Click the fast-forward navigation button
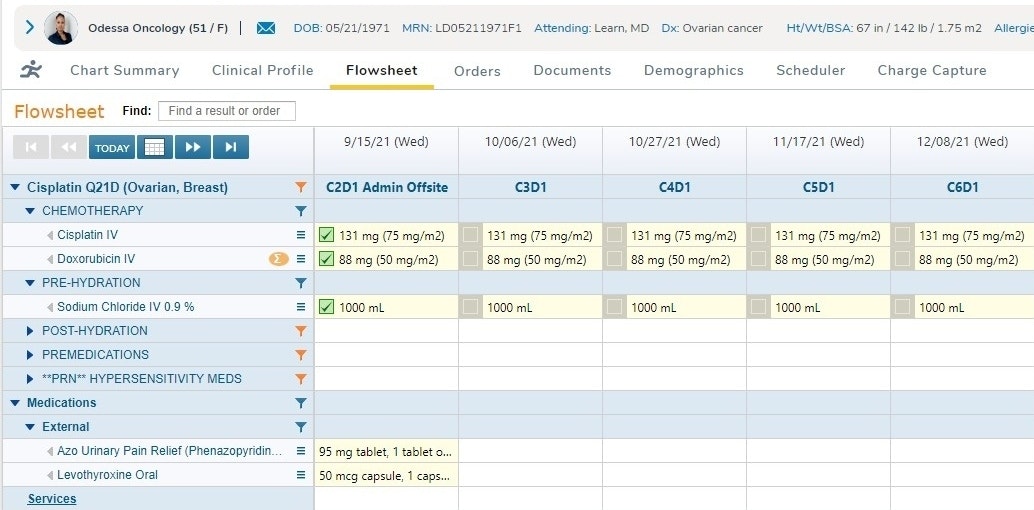1034x510 pixels. [x=192, y=148]
